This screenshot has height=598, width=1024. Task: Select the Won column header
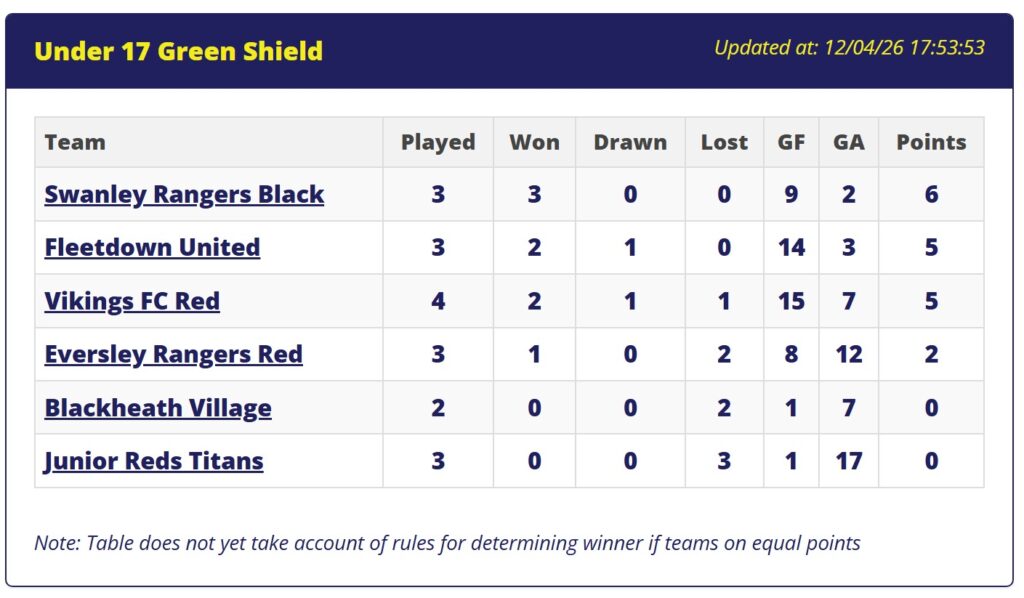[x=534, y=142]
